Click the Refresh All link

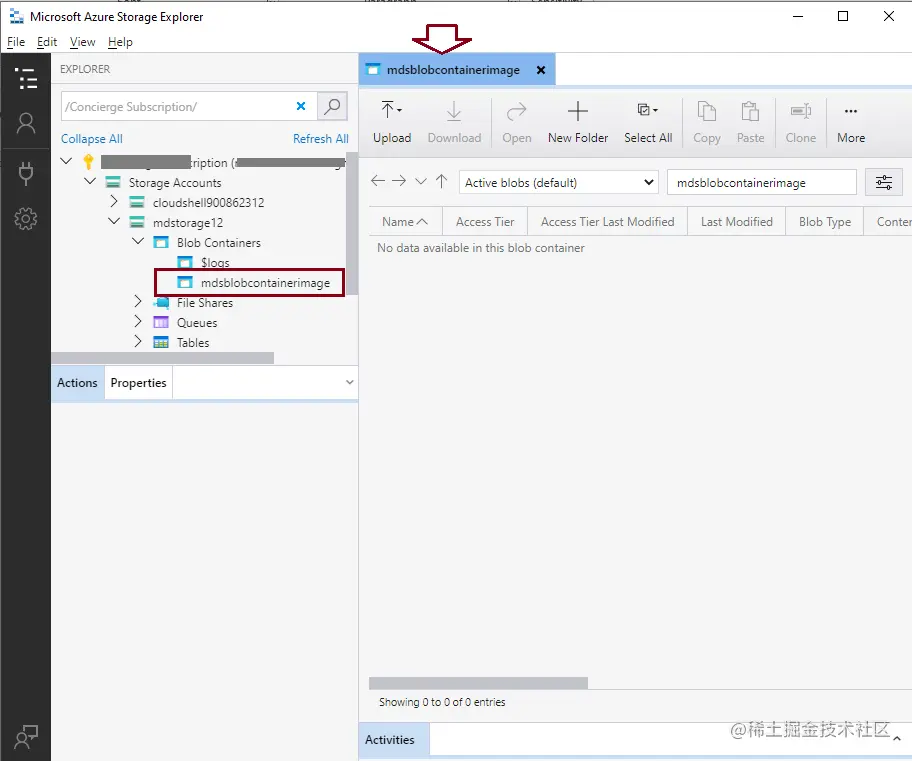point(321,138)
